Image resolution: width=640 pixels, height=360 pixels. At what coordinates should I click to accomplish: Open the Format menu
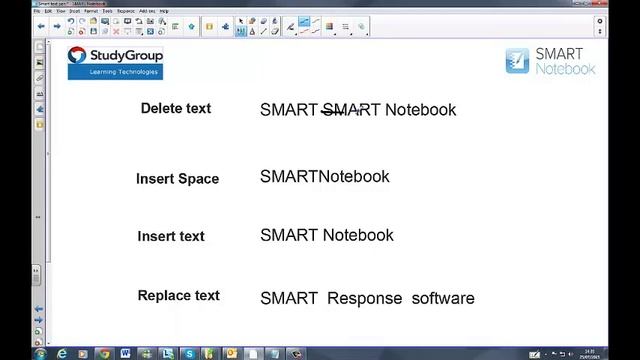[91, 11]
